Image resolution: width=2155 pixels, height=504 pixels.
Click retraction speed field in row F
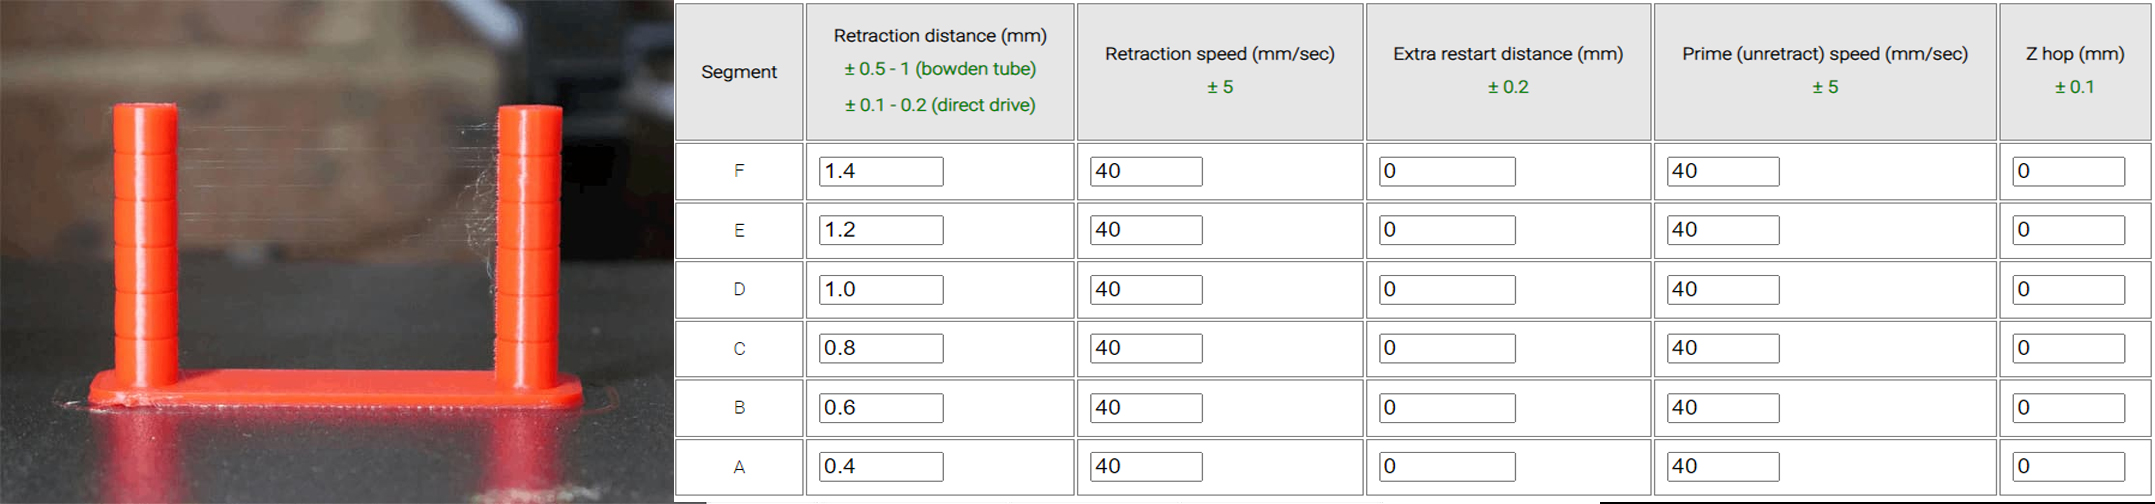click(x=1146, y=171)
